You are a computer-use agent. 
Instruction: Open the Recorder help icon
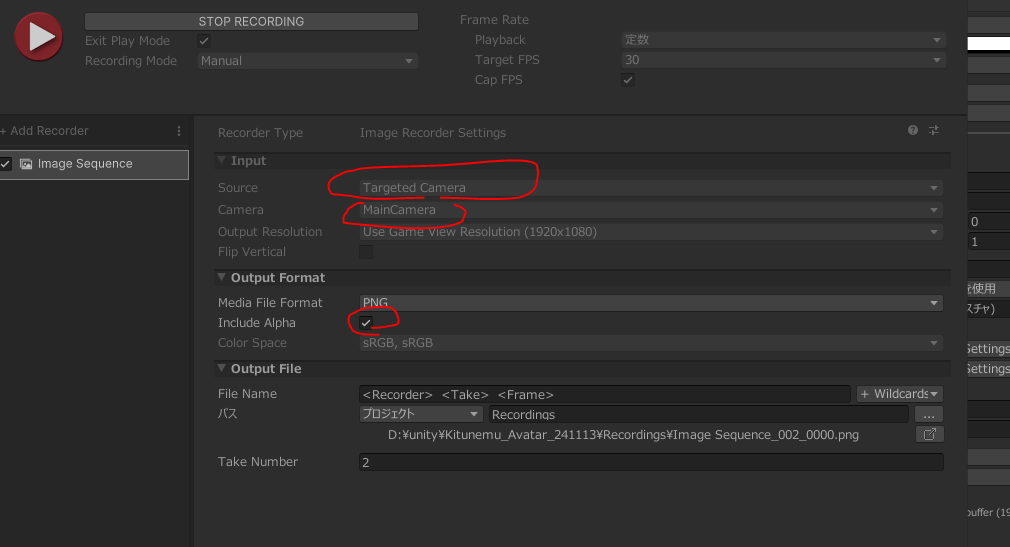[x=913, y=131]
